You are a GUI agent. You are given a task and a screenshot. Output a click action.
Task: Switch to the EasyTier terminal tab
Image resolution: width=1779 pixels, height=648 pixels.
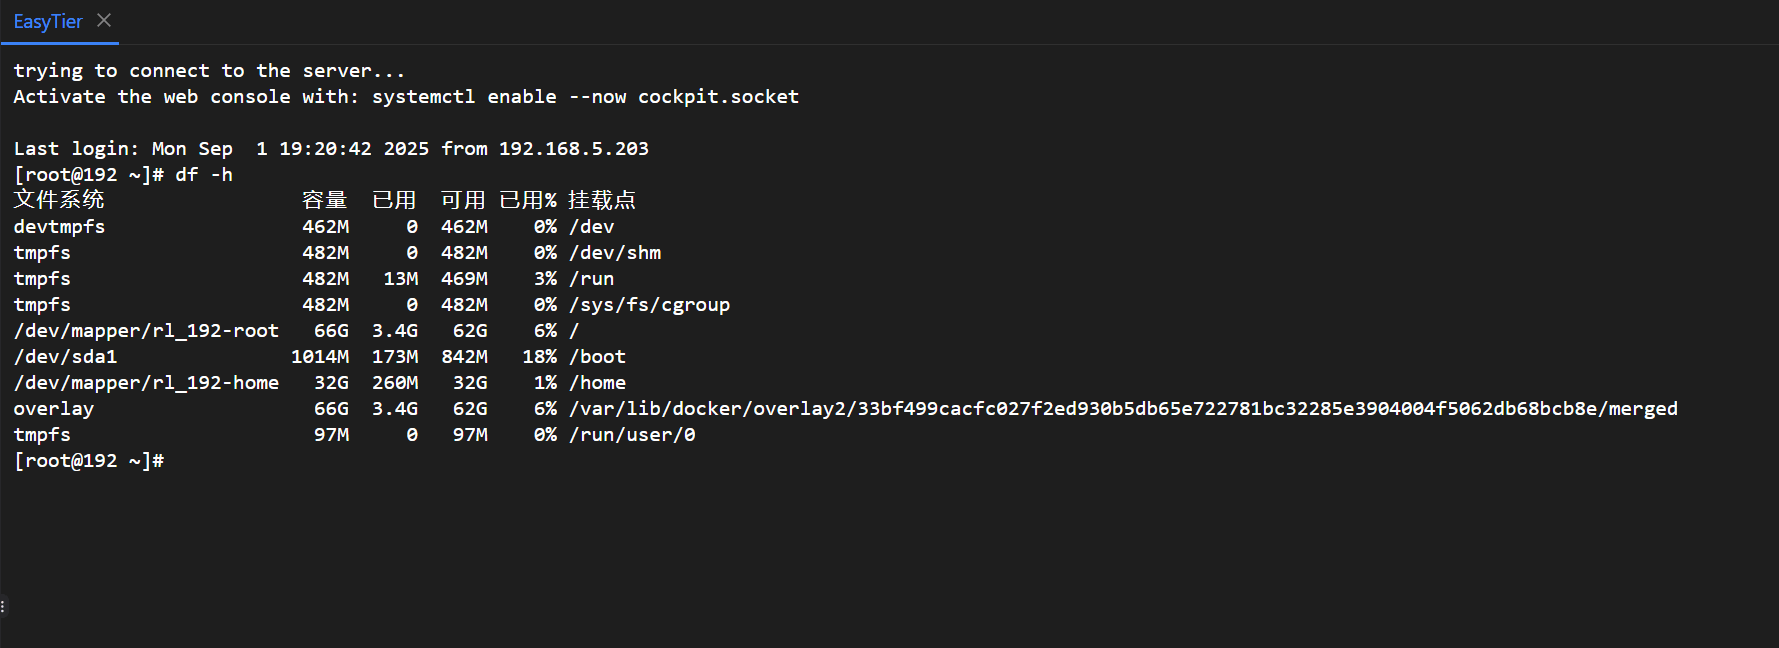47,21
